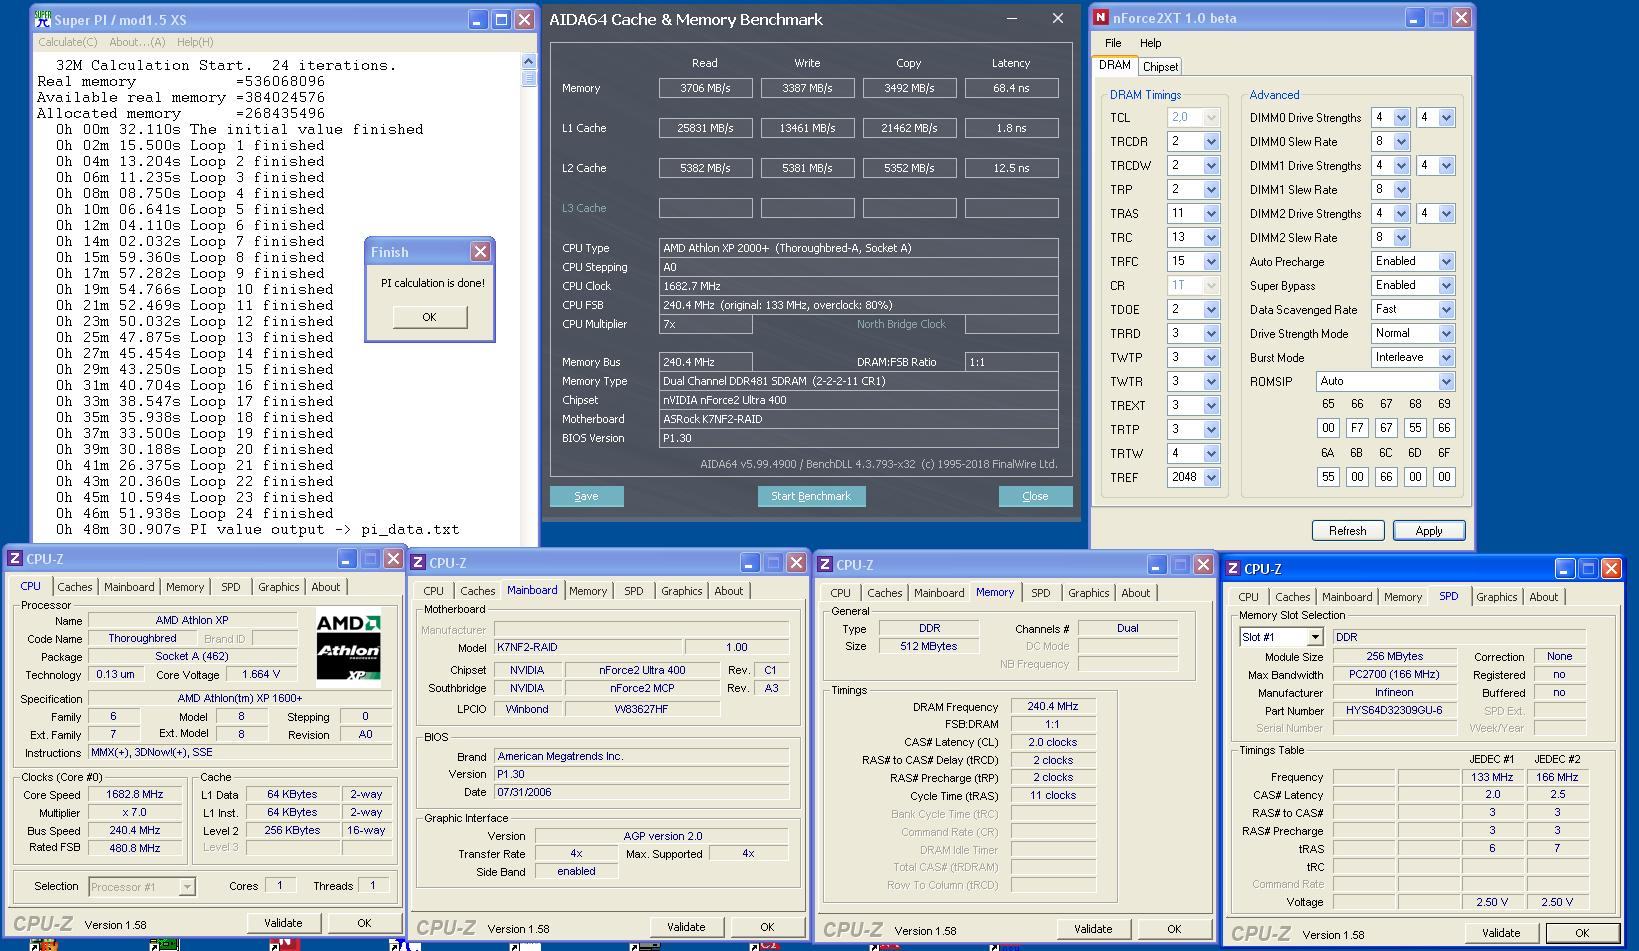The height and width of the screenshot is (951, 1639).
Task: Expand the Super Bypass dropdown
Action: tap(1446, 286)
